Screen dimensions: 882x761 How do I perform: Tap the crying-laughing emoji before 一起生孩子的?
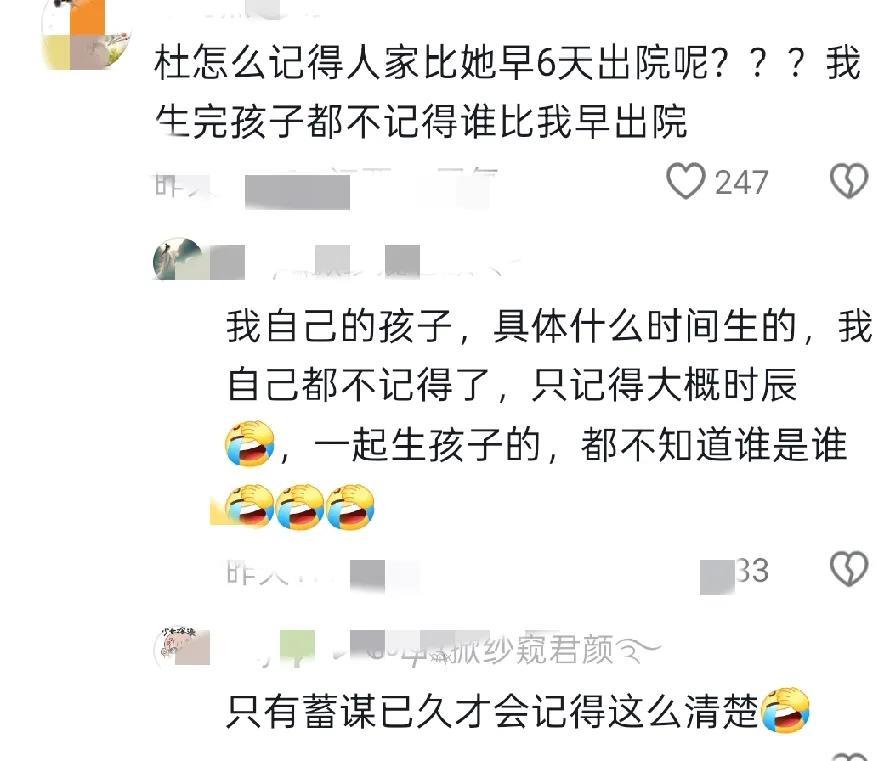249,443
